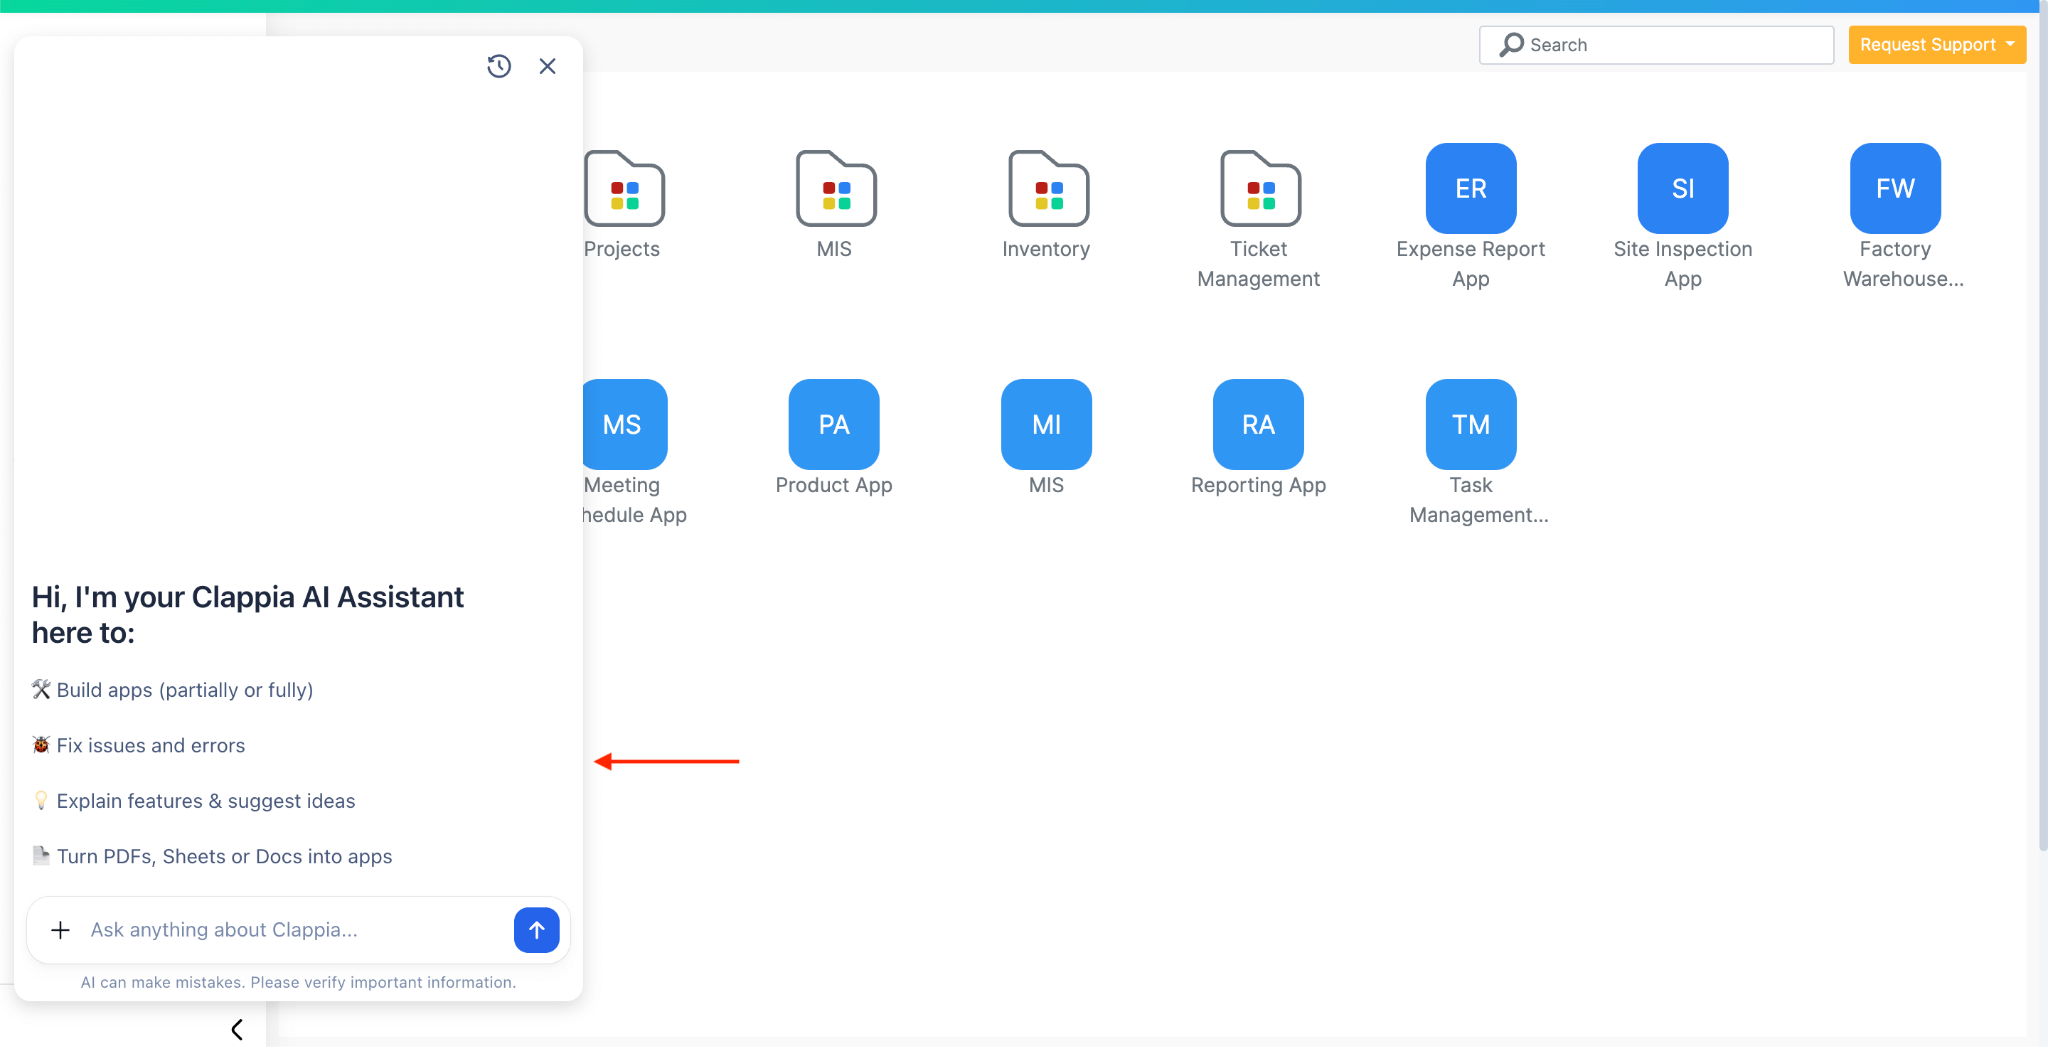Open the Reporting App
Screen dimensions: 2048x1047
pos(1257,424)
